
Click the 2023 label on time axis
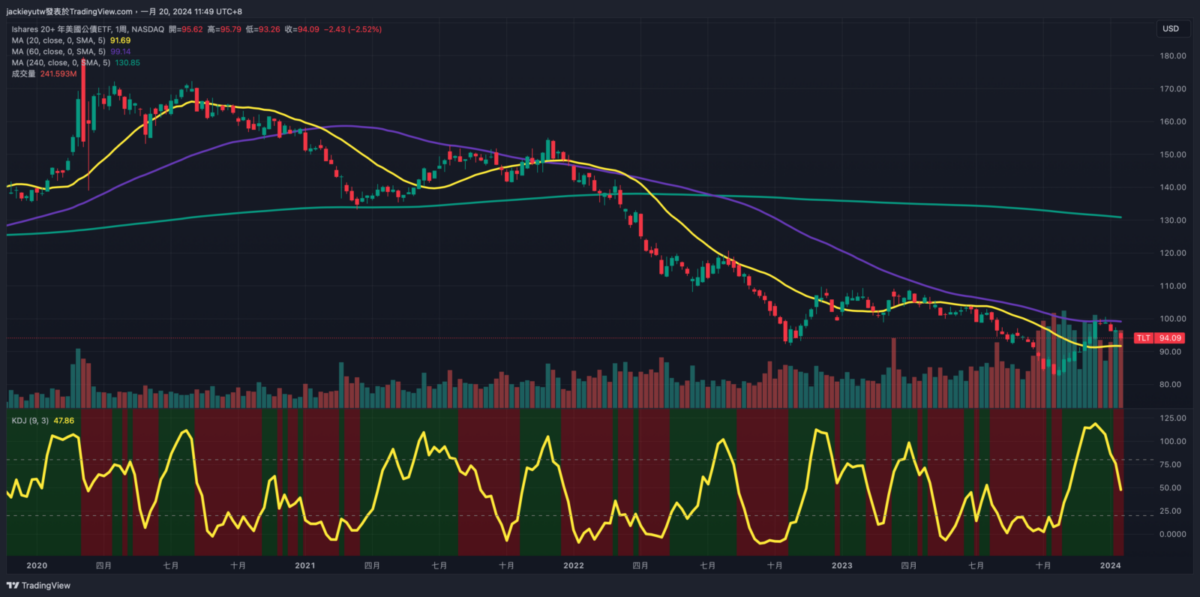[x=842, y=565]
